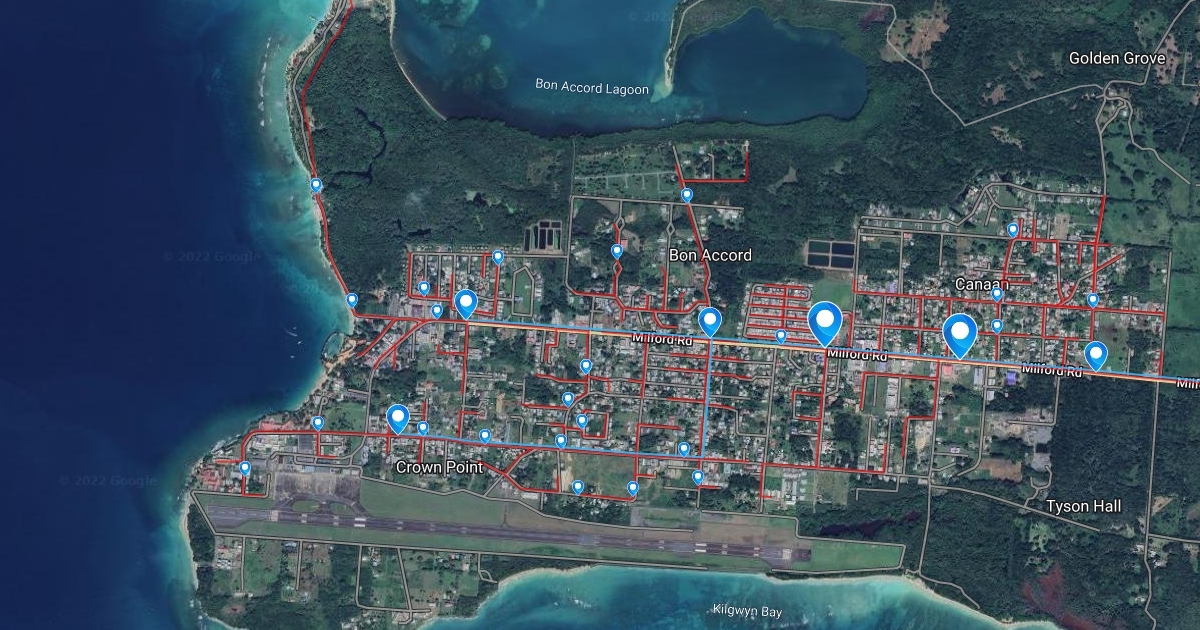This screenshot has width=1200, height=630.
Task: Select small pin immediately left of western Milford Rd large pin
Action: point(437,311)
